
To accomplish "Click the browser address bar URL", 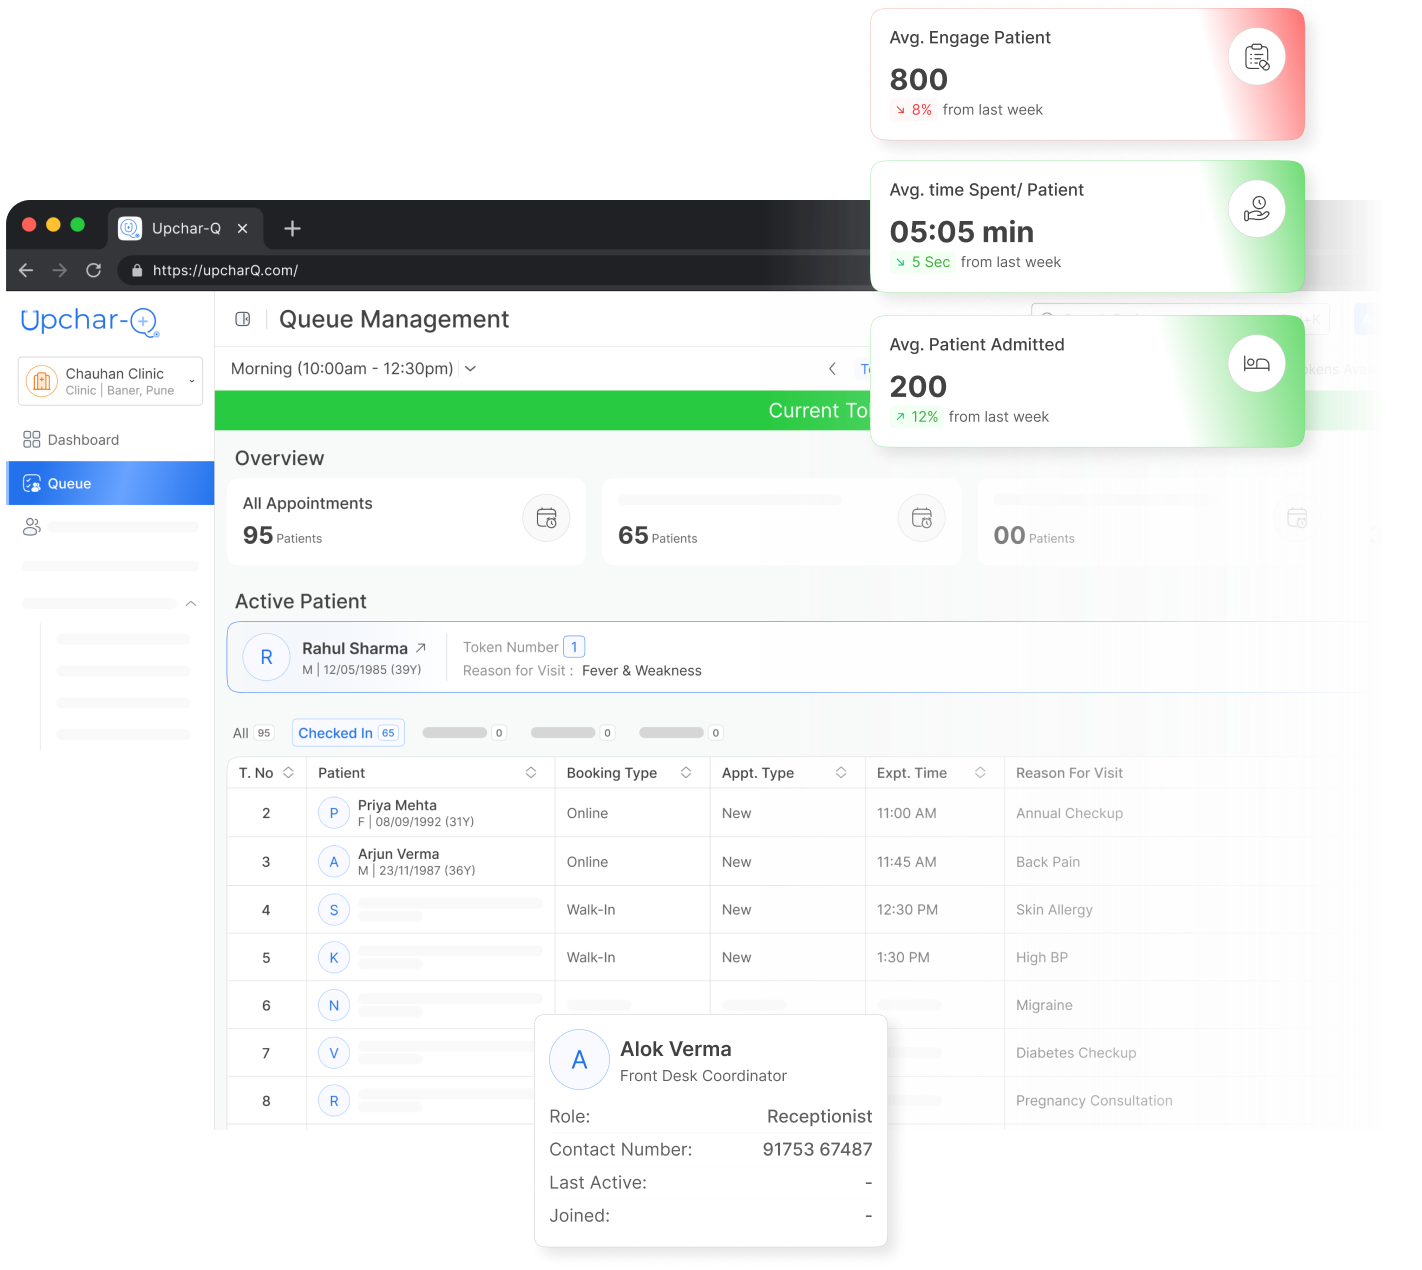I will point(225,270).
